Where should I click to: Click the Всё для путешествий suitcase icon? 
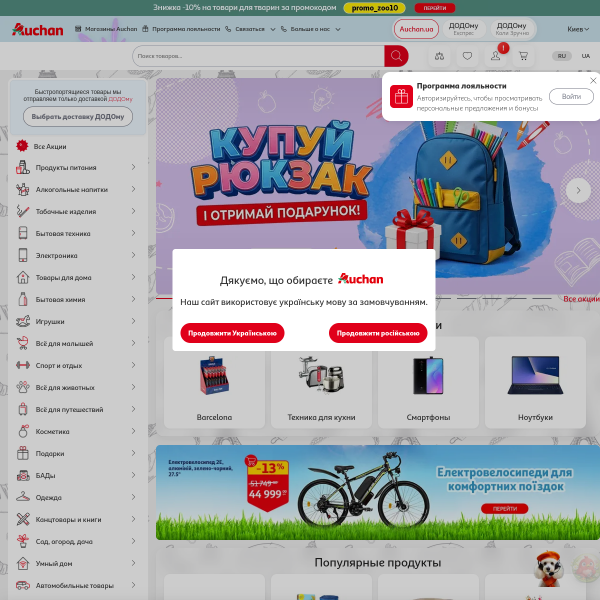click(23, 409)
